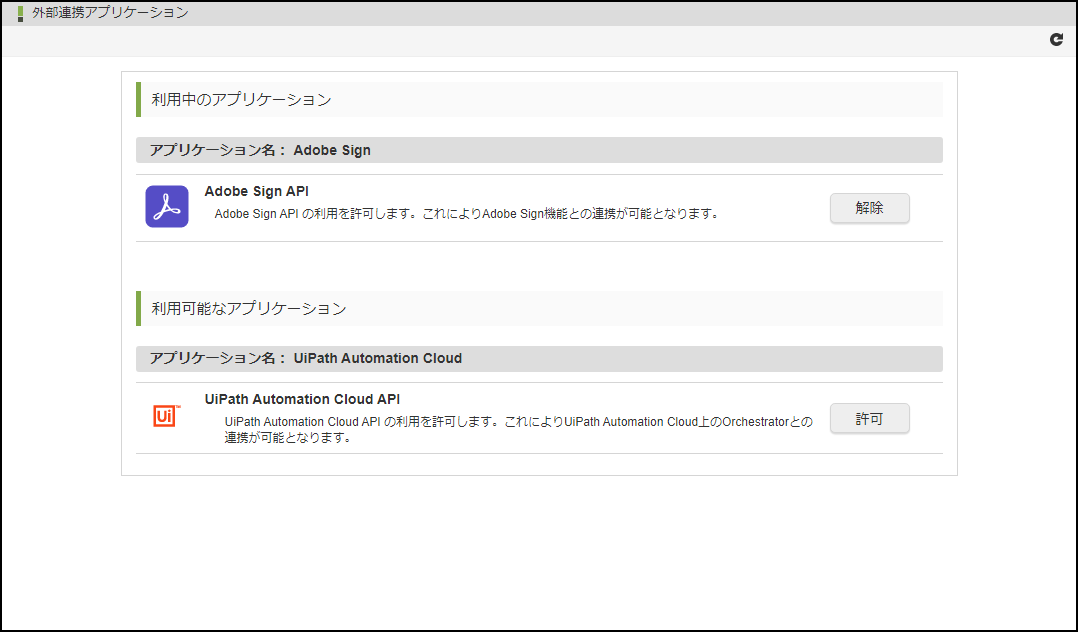The width and height of the screenshot is (1078, 632).
Task: Click 'UiPath Automation Cloud' name in the gray header
Action: coord(378,358)
